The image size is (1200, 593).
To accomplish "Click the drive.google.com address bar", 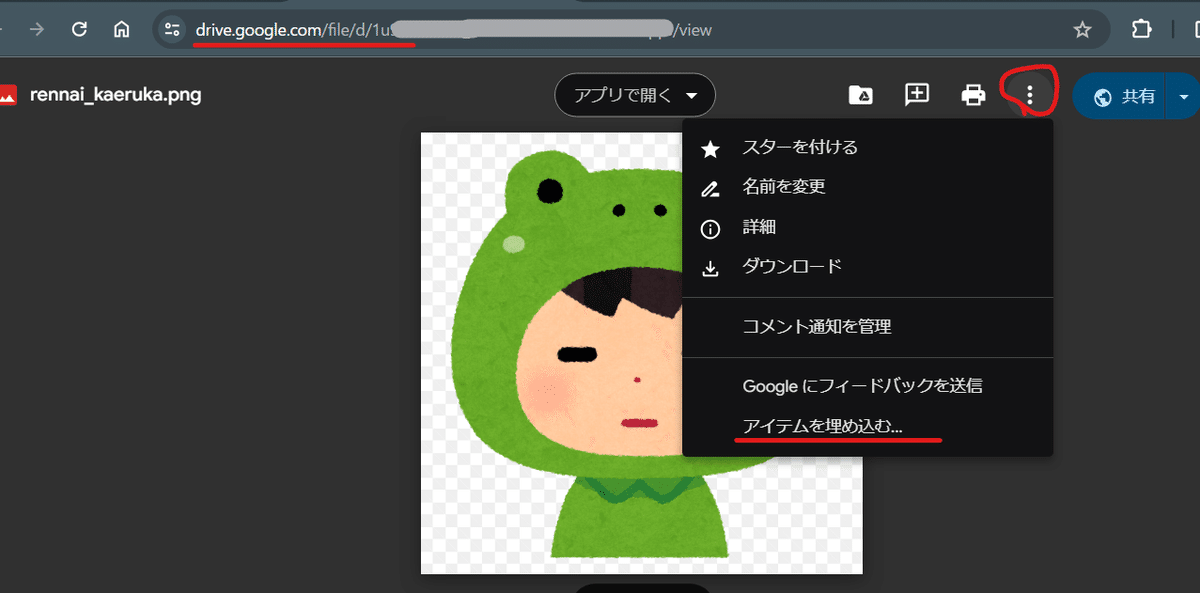I will tap(630, 30).
